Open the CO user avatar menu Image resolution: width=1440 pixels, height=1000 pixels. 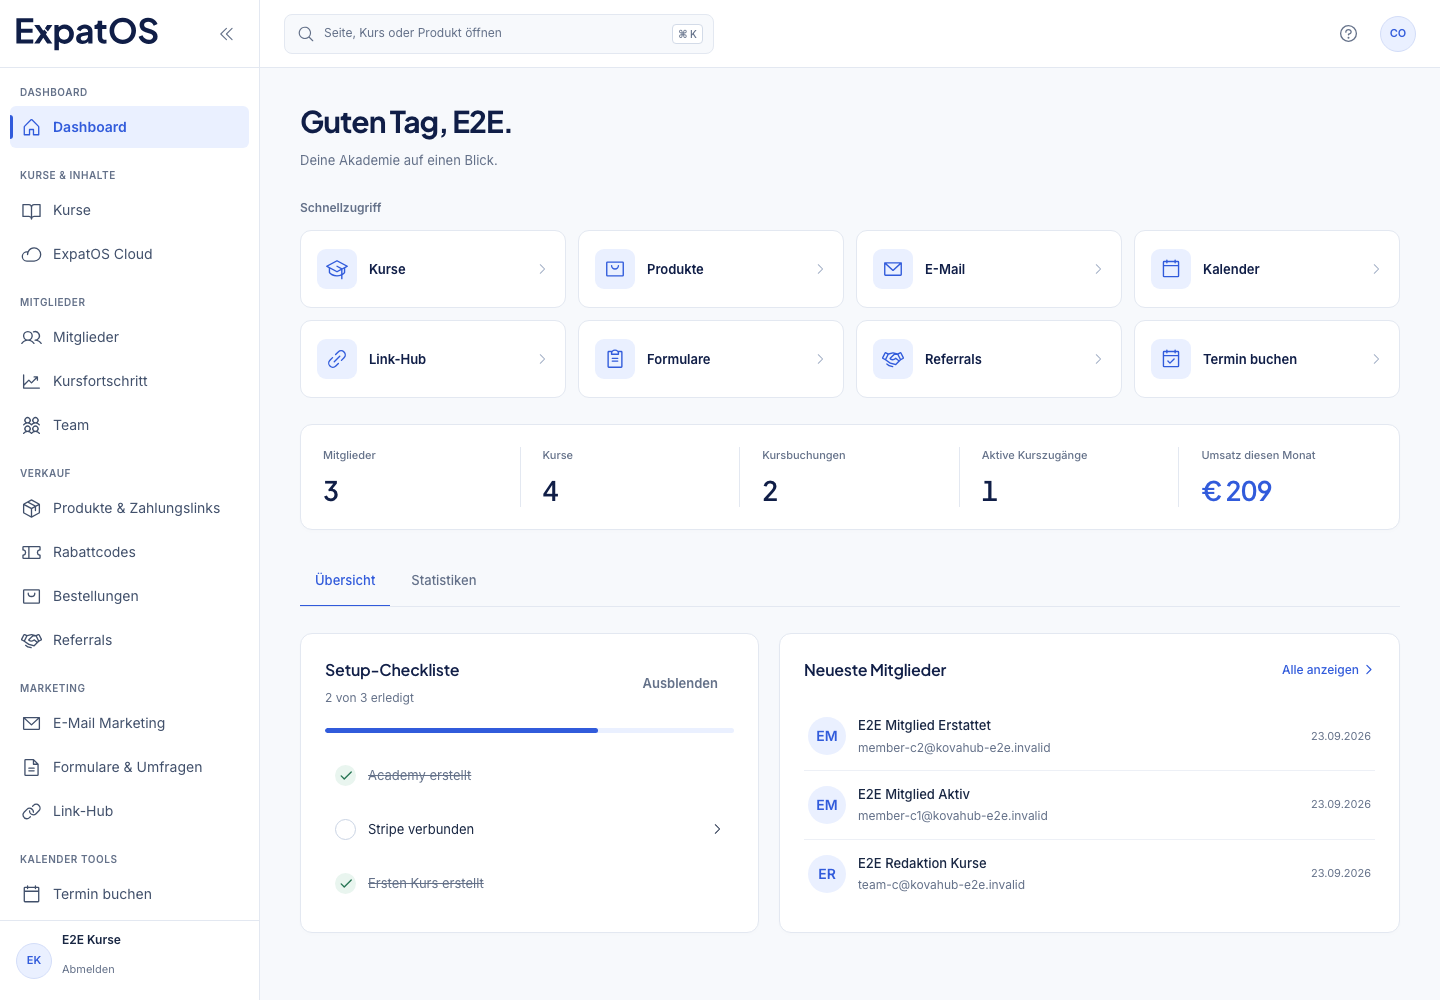coord(1398,34)
